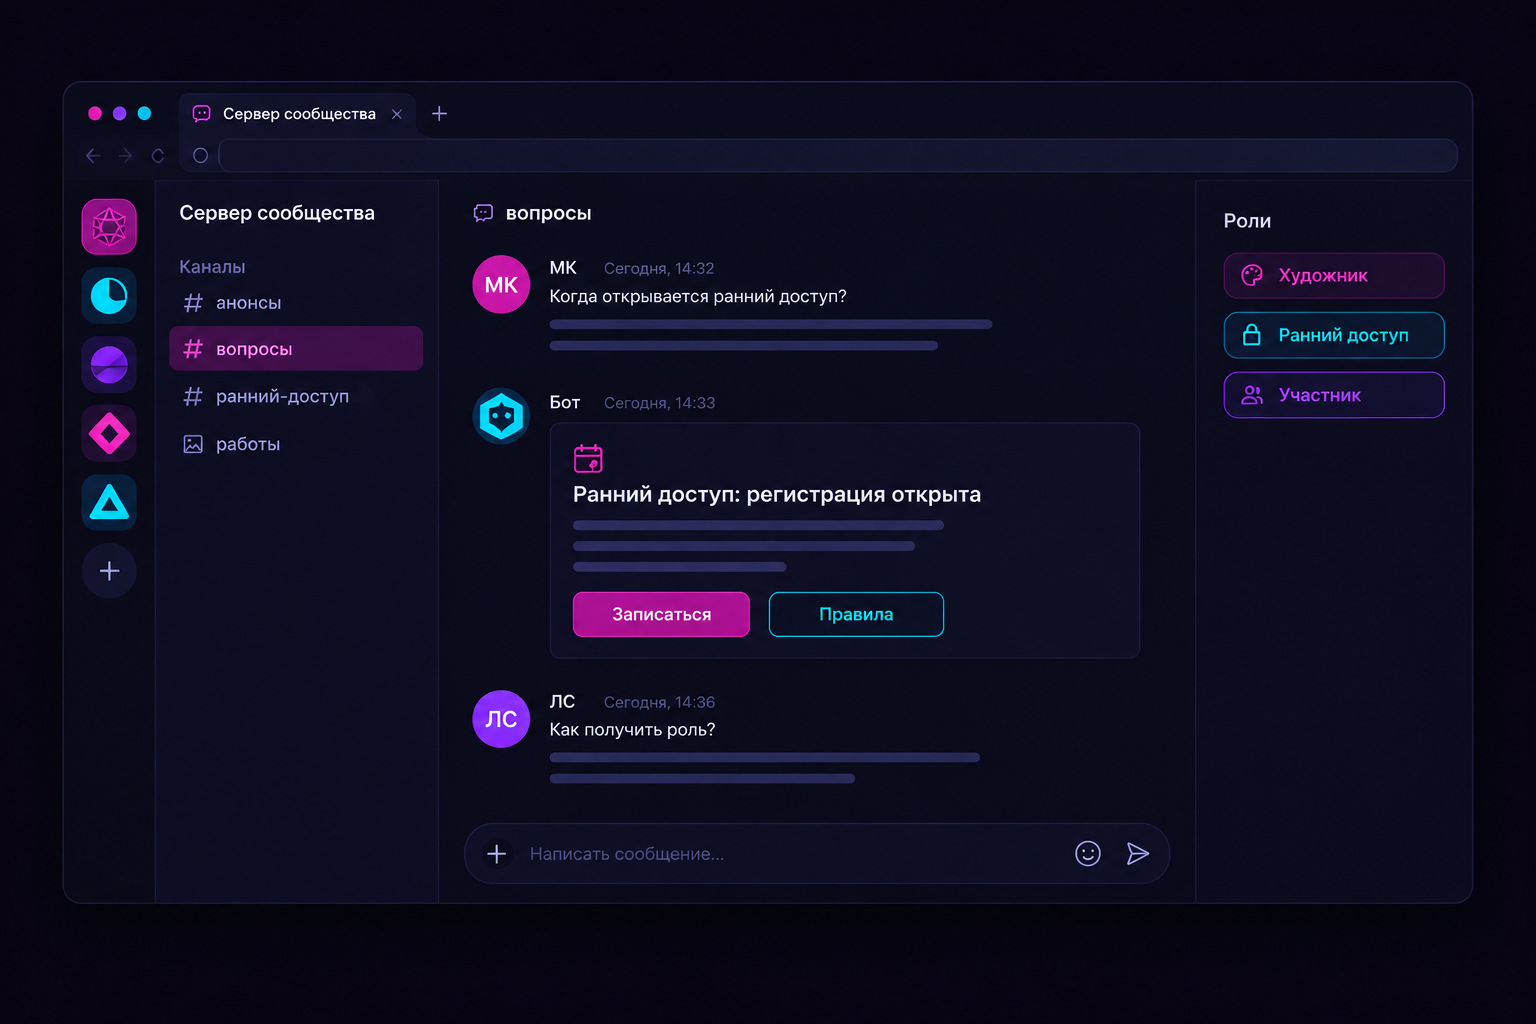The width and height of the screenshot is (1536, 1024).
Task: Click the Бот hexagon avatar
Action: coord(501,416)
